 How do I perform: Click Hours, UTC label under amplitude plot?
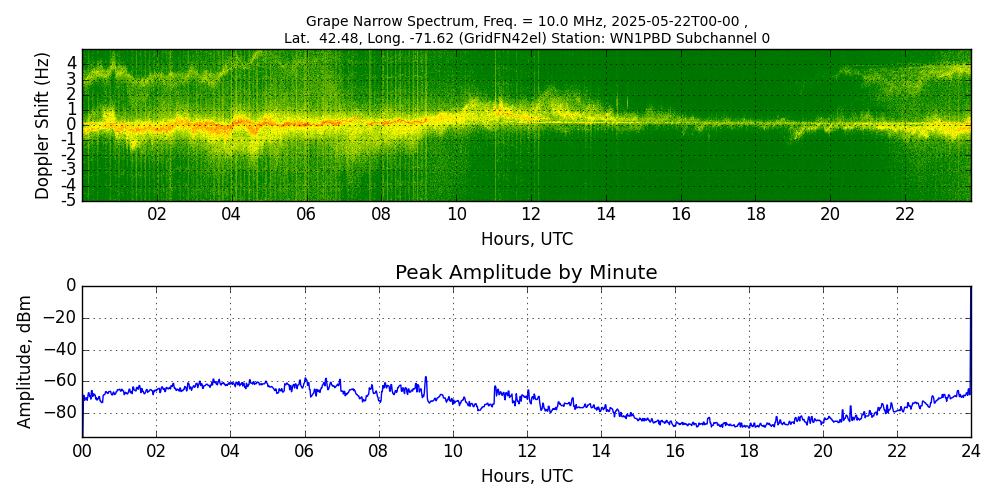[526, 476]
